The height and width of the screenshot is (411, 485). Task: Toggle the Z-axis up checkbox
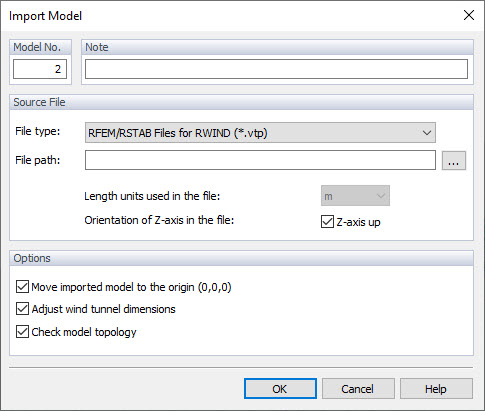click(x=327, y=222)
